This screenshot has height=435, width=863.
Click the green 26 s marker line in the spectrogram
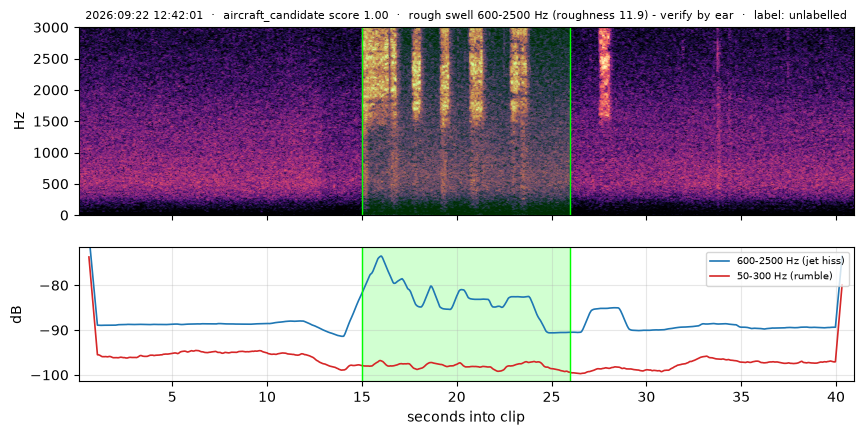(570, 121)
